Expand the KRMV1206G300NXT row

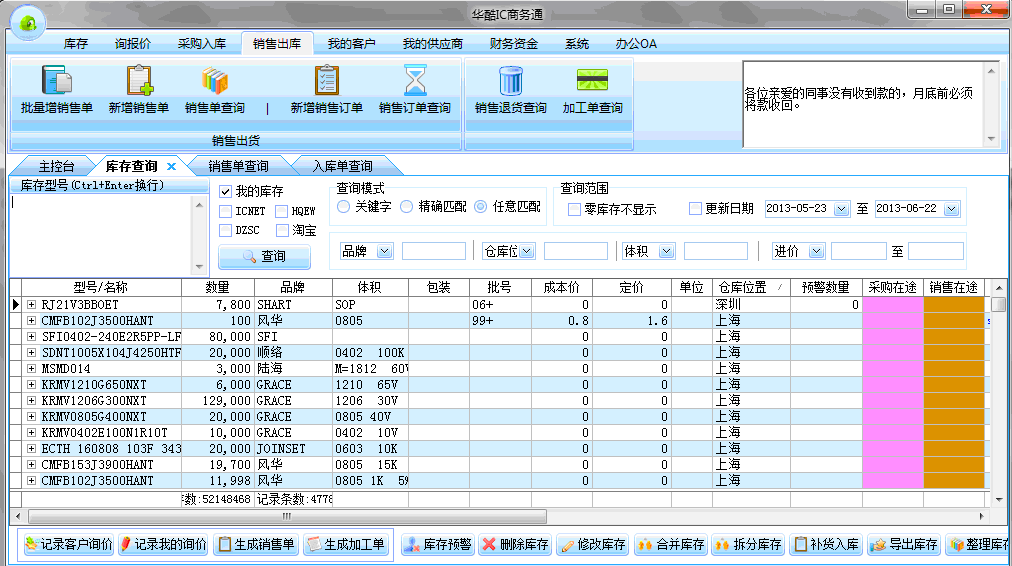pos(31,401)
